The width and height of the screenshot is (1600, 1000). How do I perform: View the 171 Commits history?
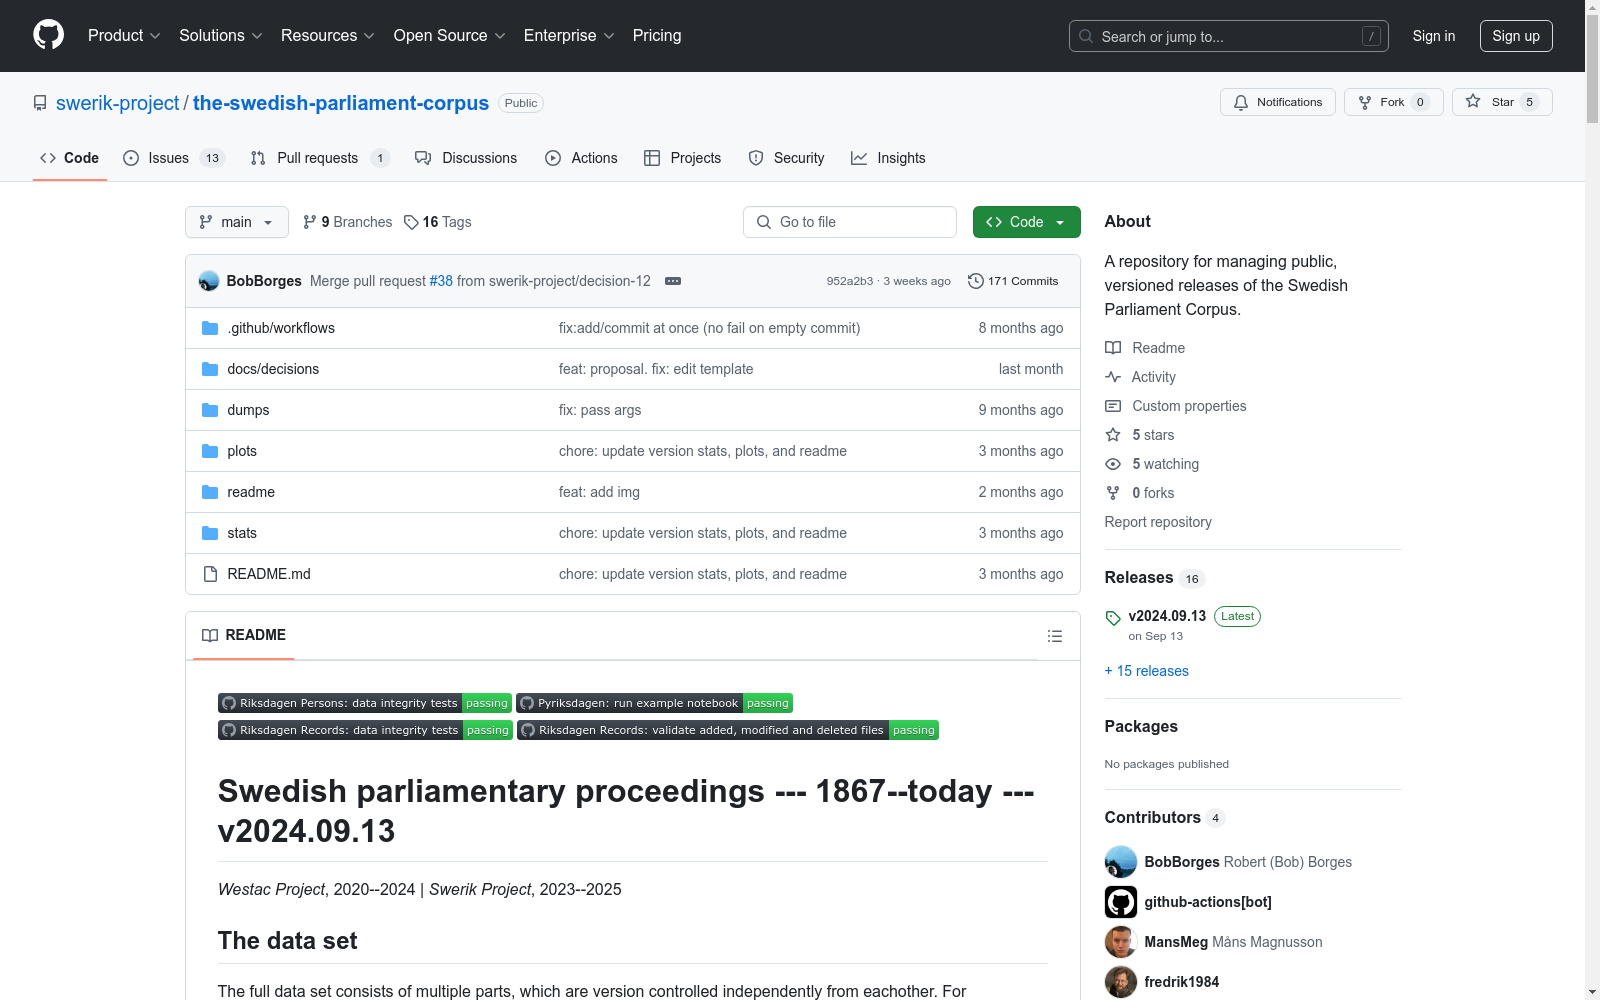(x=1013, y=281)
